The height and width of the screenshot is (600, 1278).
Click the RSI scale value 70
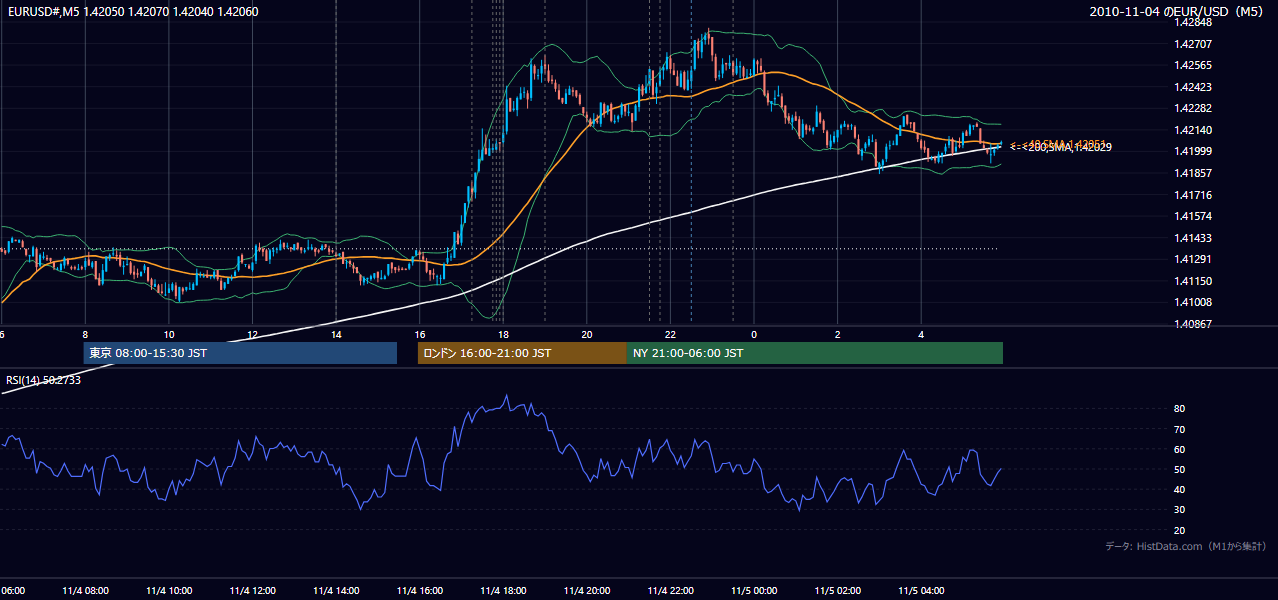pos(1180,429)
